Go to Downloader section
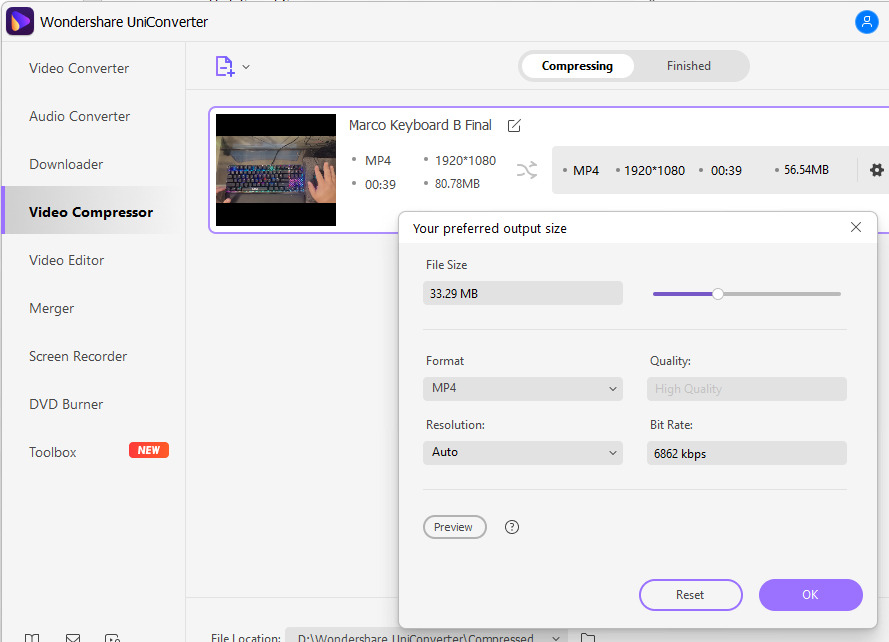This screenshot has height=642, width=889. click(x=66, y=164)
